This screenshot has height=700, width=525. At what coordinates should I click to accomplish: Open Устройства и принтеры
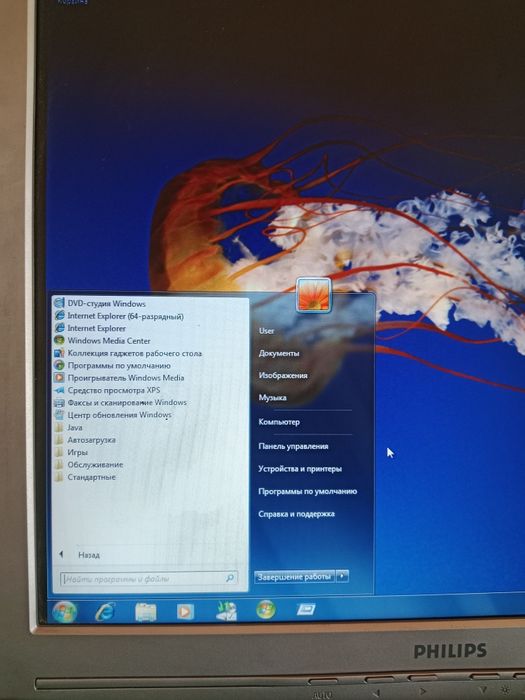(x=300, y=469)
